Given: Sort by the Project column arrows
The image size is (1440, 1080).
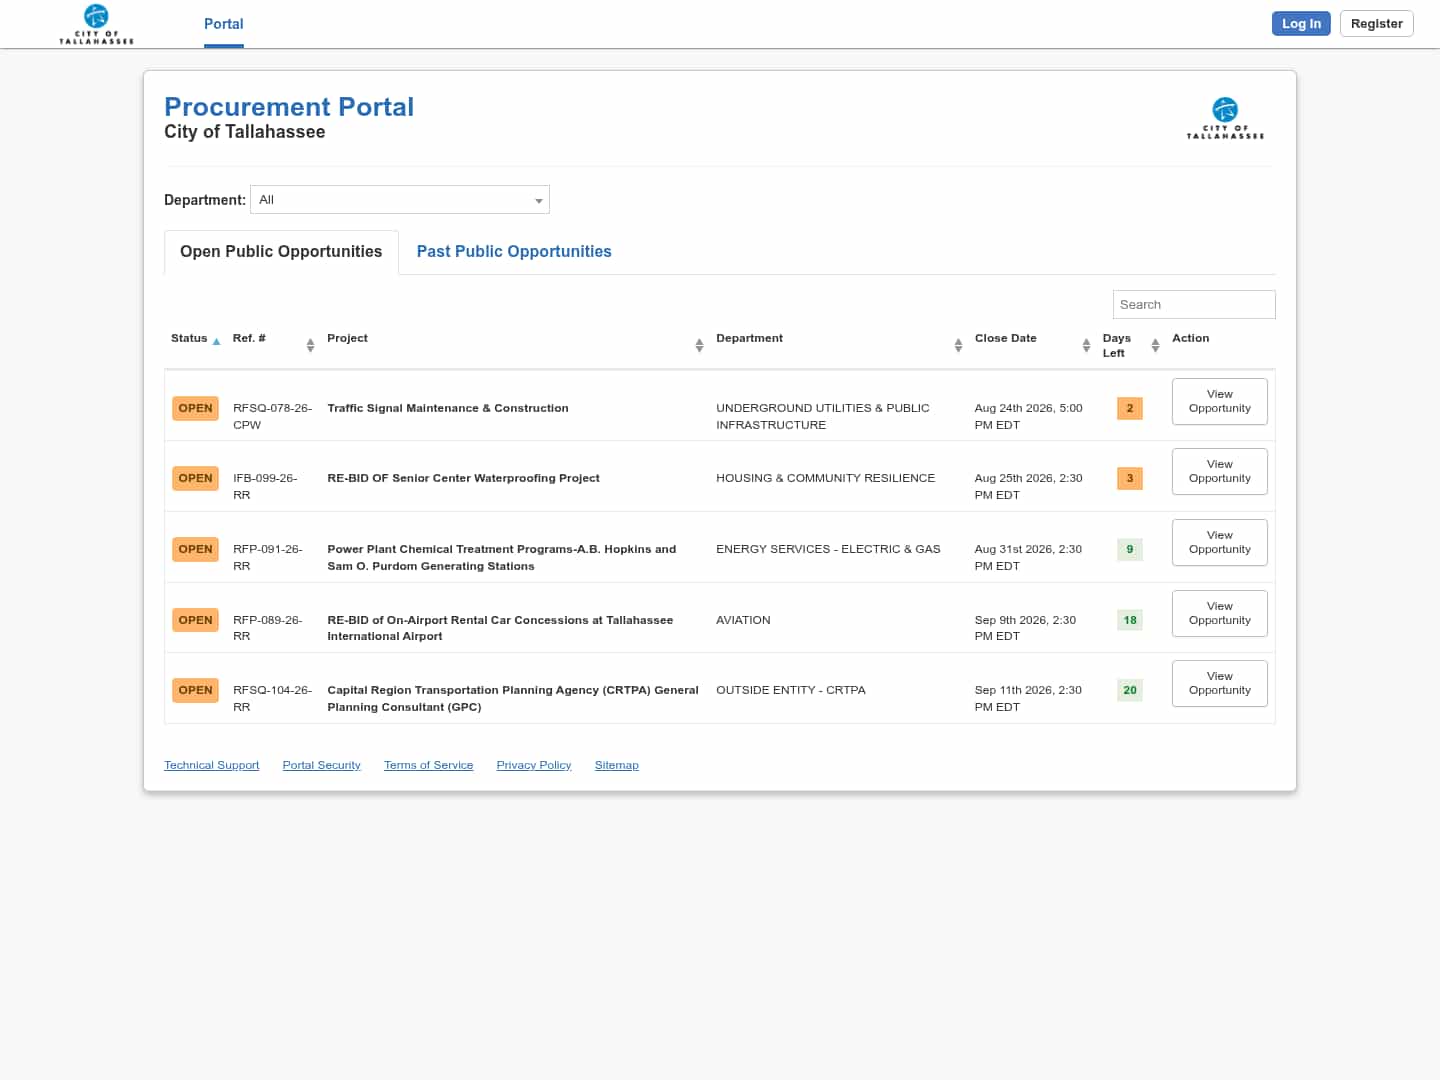Looking at the screenshot, I should coord(699,345).
